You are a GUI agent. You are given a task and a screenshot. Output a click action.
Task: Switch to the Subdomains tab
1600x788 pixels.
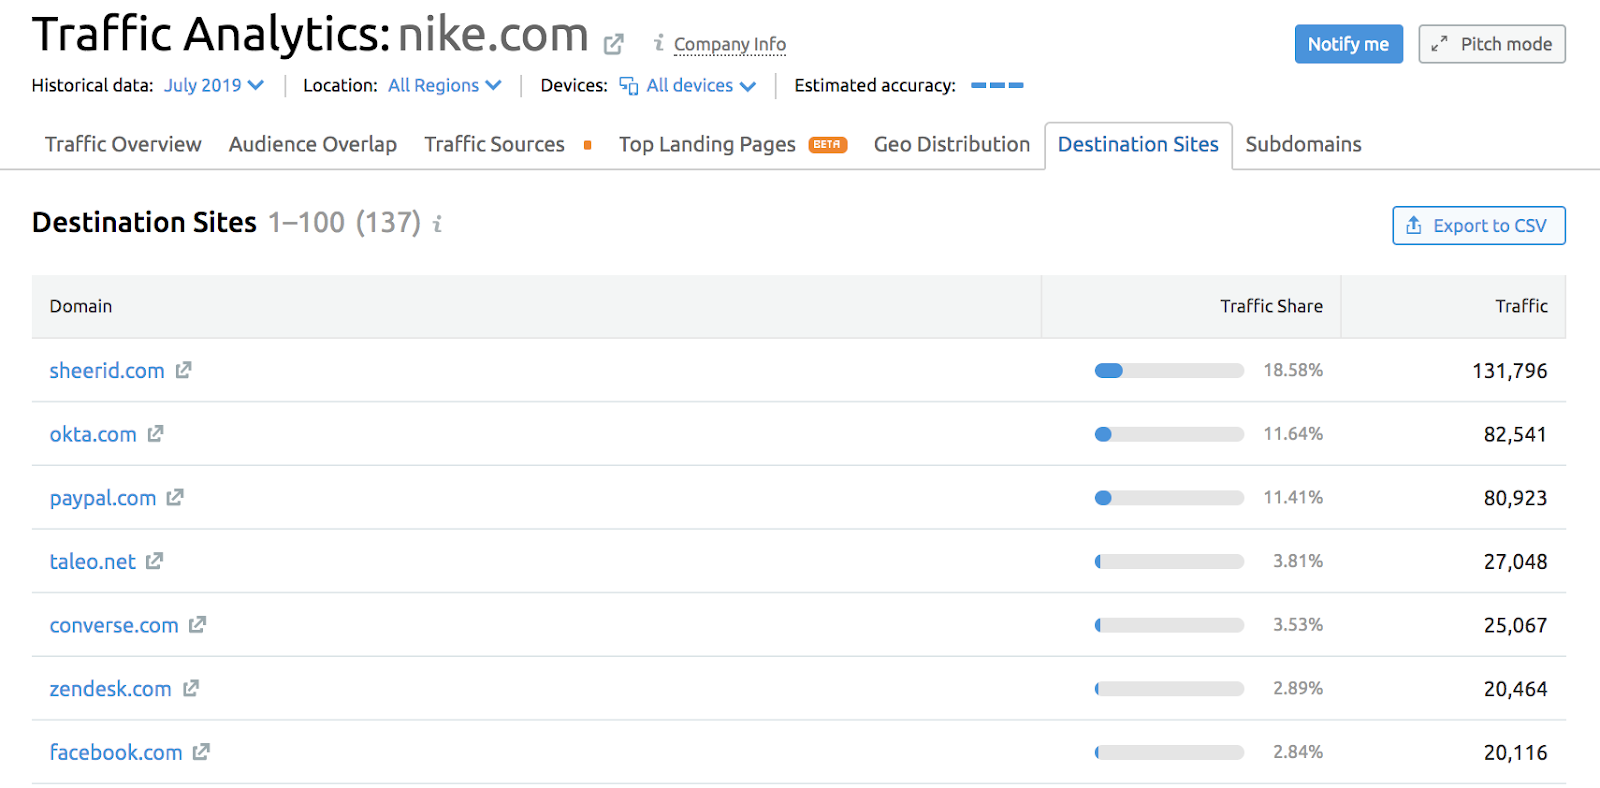[x=1303, y=144]
